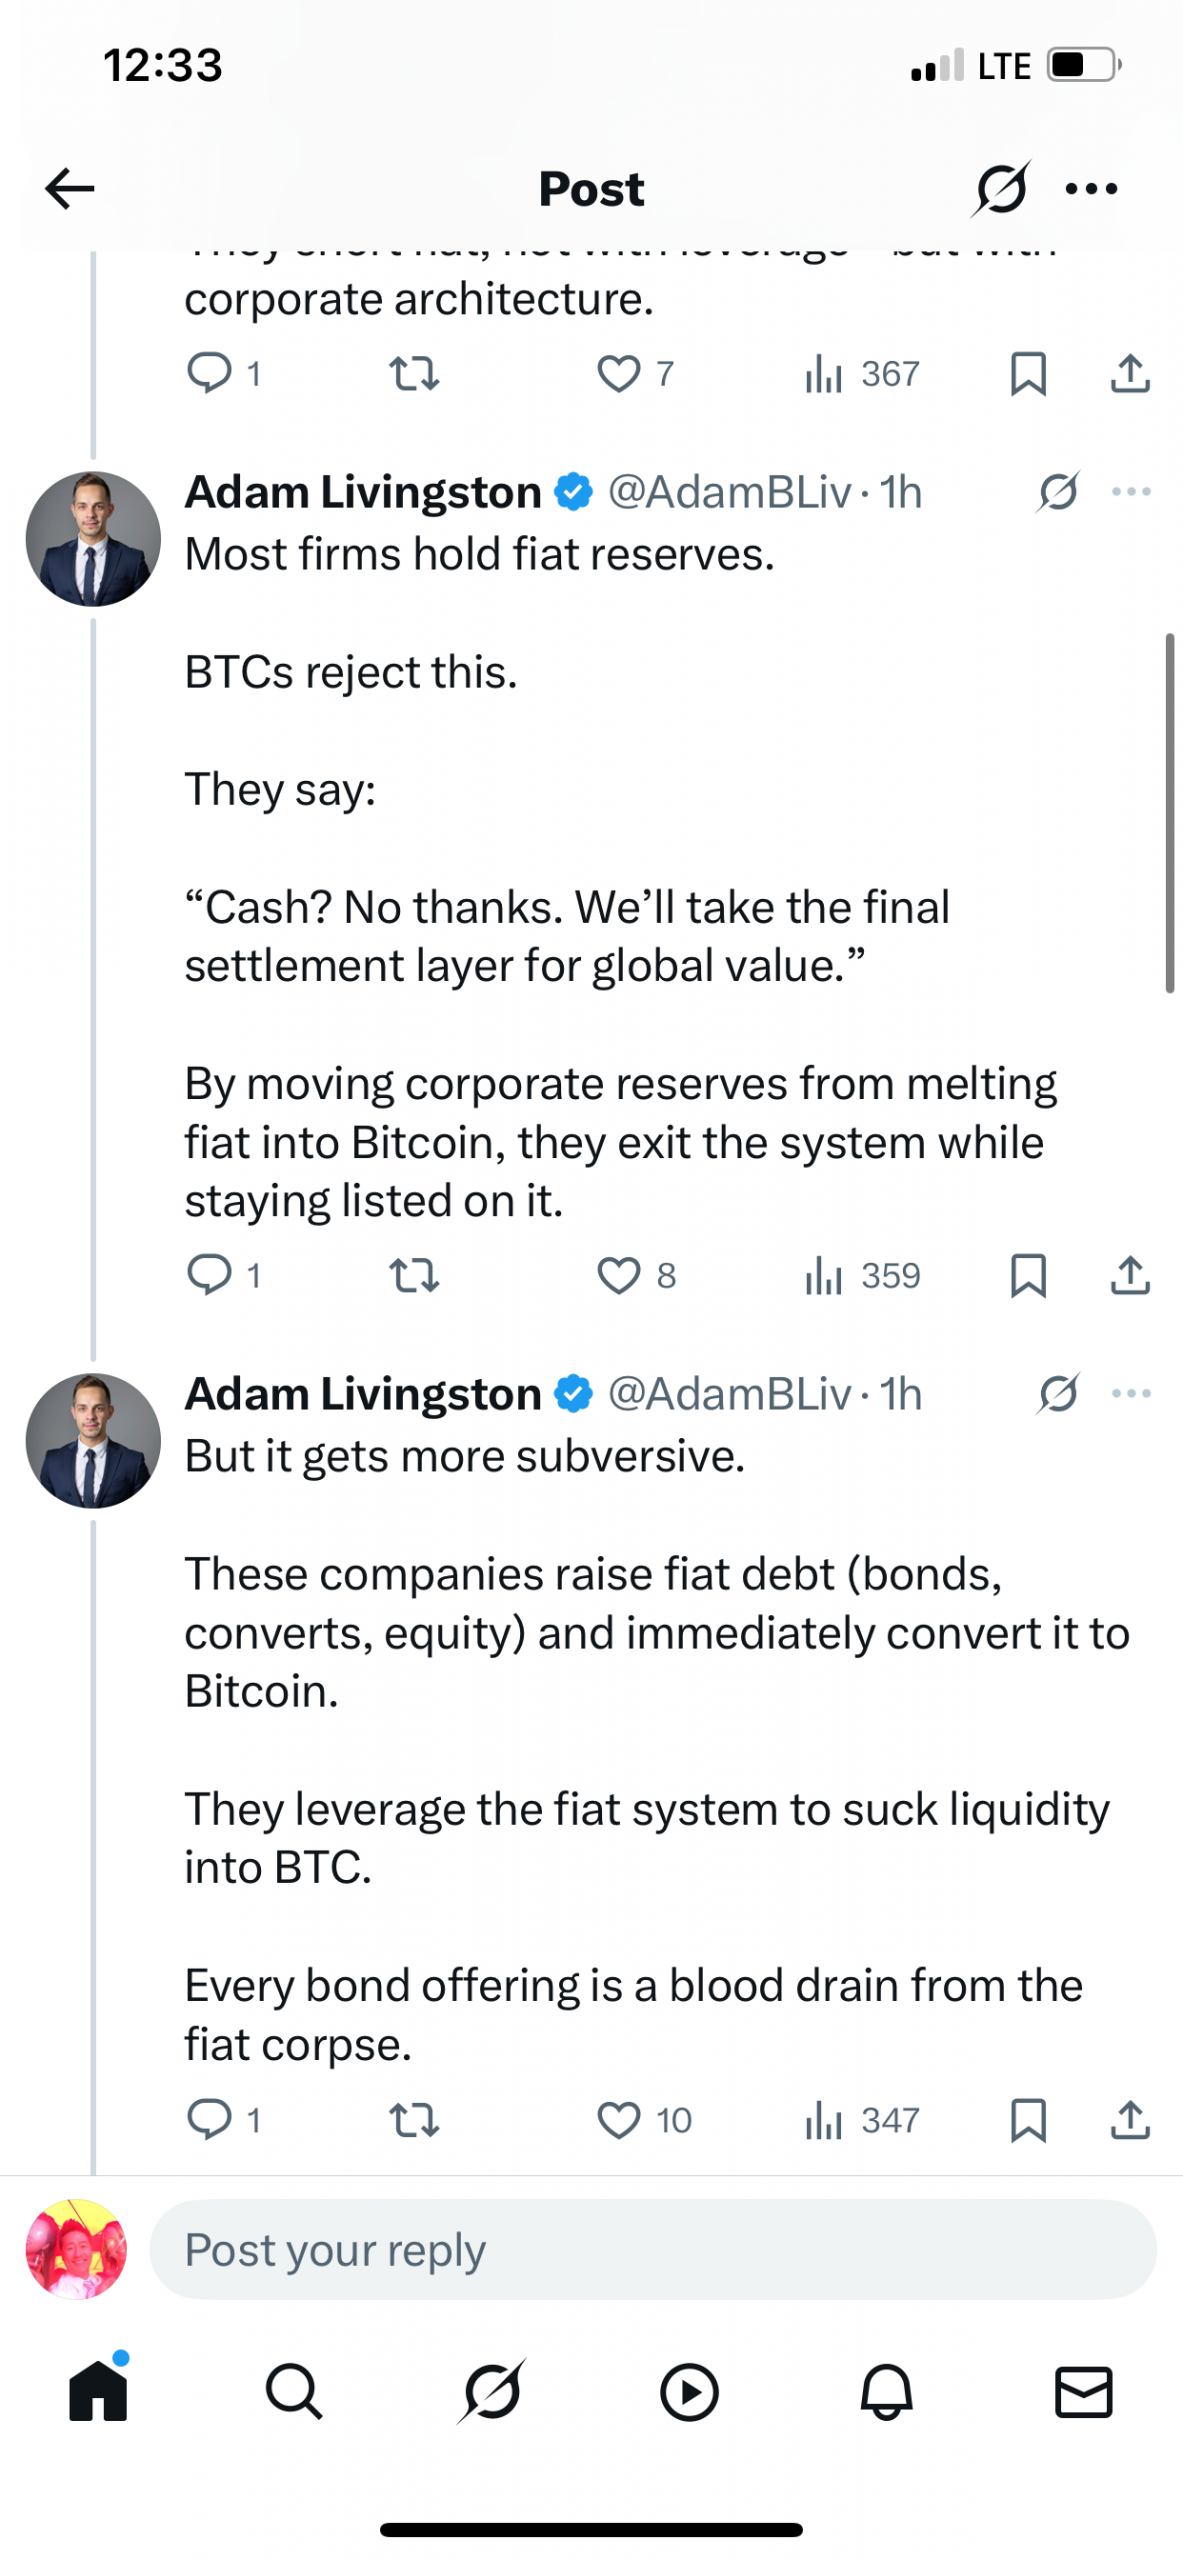Tap the back arrow in header
The width and height of the screenshot is (1183, 2560).
pyautogui.click(x=70, y=188)
